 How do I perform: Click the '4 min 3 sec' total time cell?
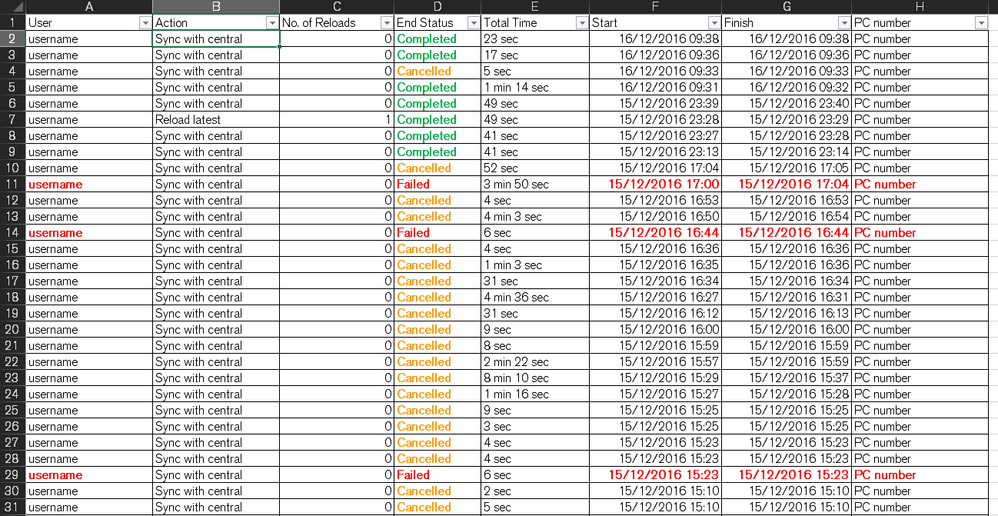point(535,217)
